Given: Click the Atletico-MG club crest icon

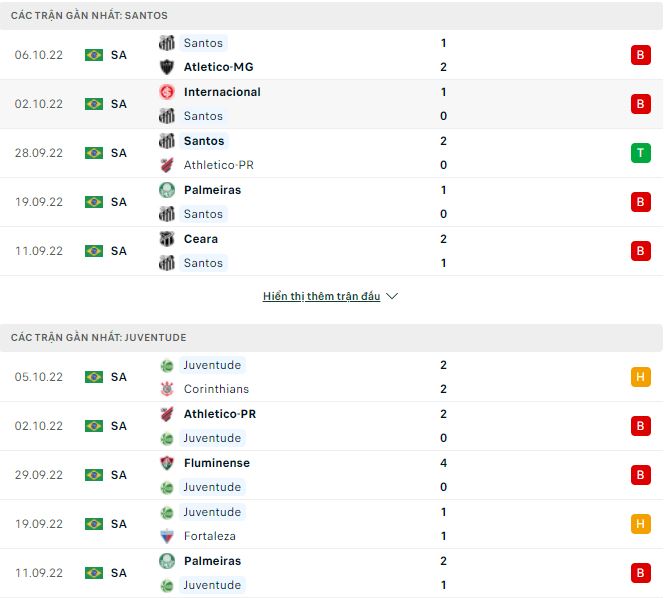Looking at the screenshot, I should [167, 67].
